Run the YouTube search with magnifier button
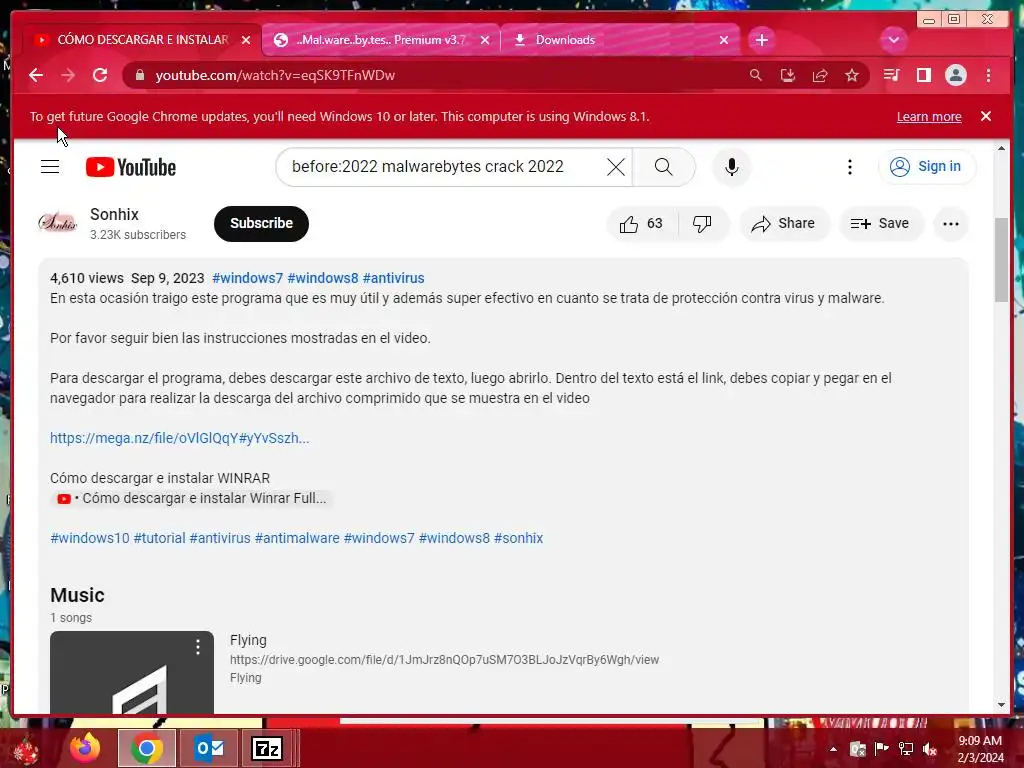1024x768 pixels. coord(664,167)
